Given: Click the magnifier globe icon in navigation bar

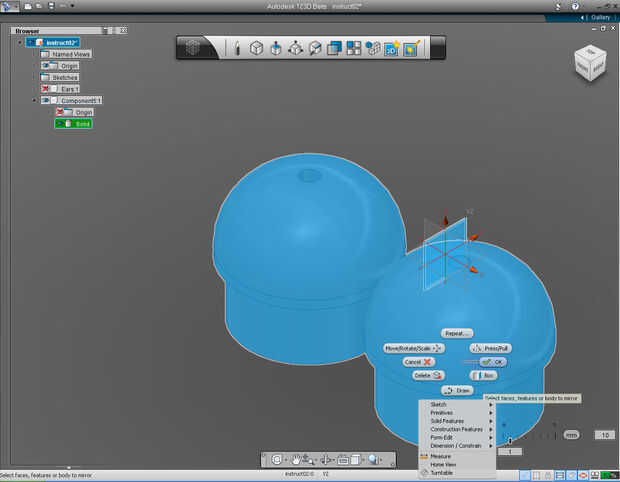Looking at the screenshot, I should [373, 459].
